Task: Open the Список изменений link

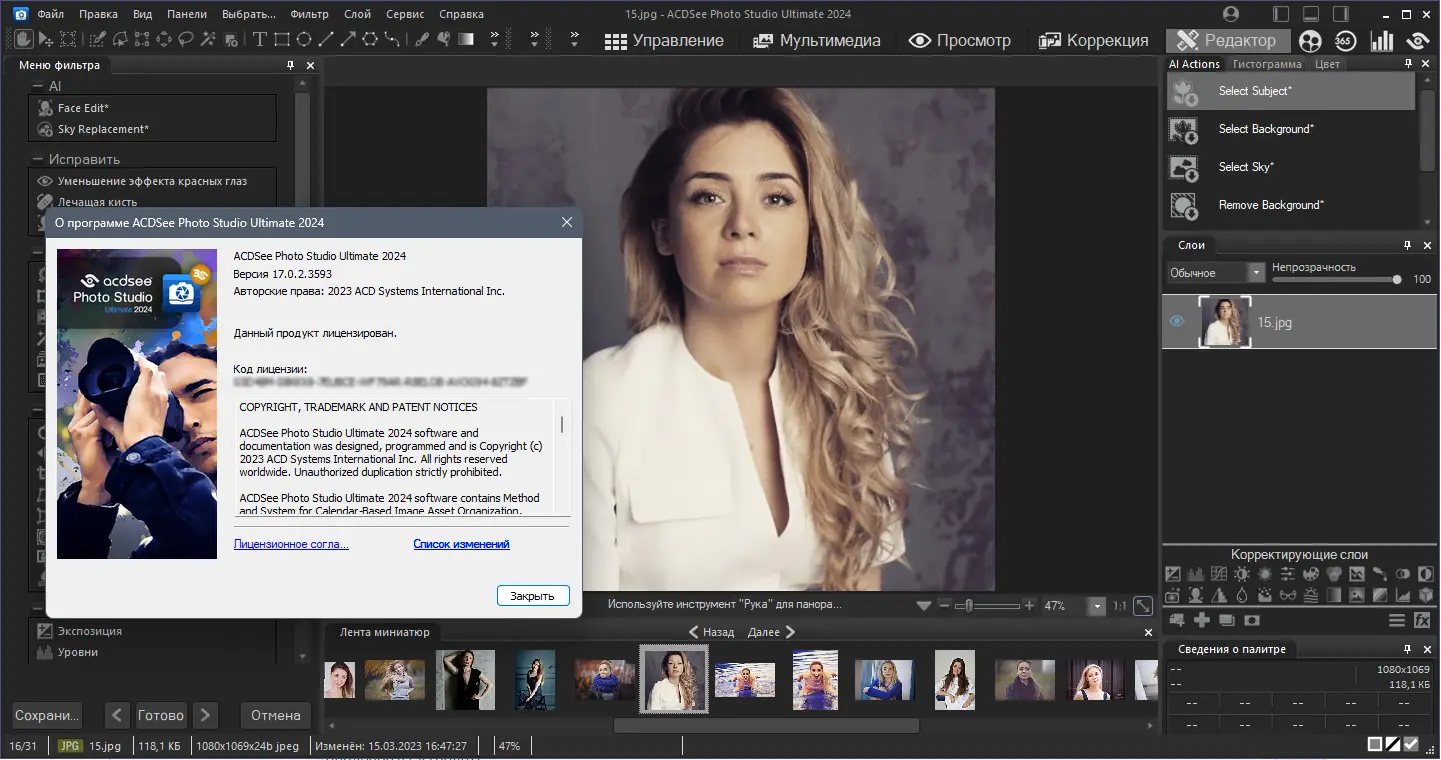Action: point(461,544)
